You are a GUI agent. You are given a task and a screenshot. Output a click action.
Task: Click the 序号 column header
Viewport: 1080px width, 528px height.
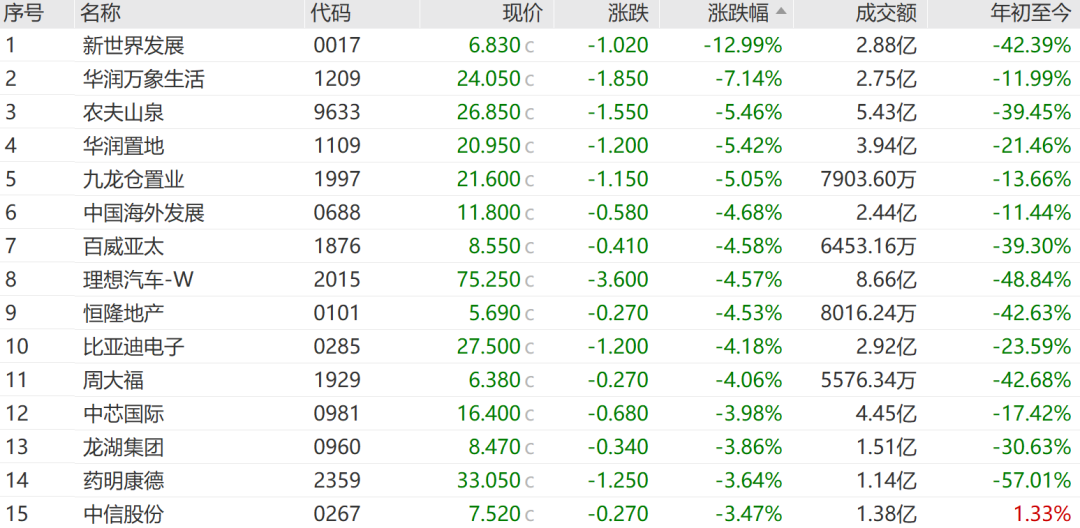tap(24, 12)
